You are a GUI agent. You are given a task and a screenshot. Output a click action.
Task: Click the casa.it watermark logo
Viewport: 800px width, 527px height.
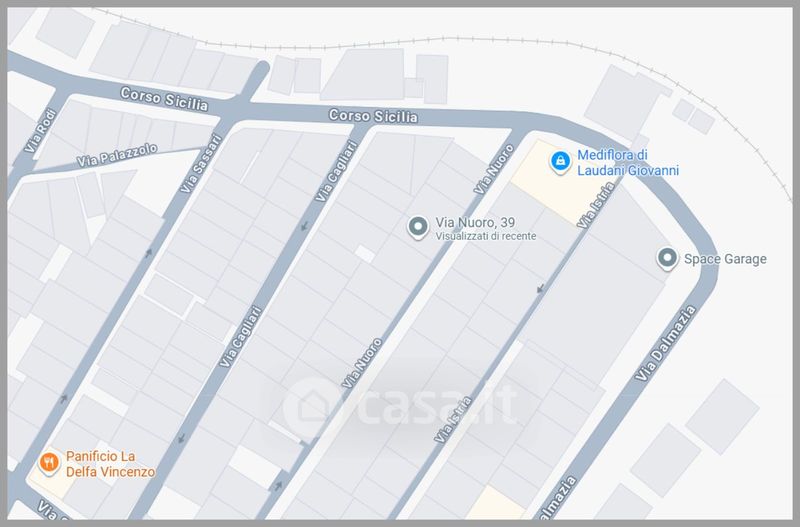[x=399, y=406]
